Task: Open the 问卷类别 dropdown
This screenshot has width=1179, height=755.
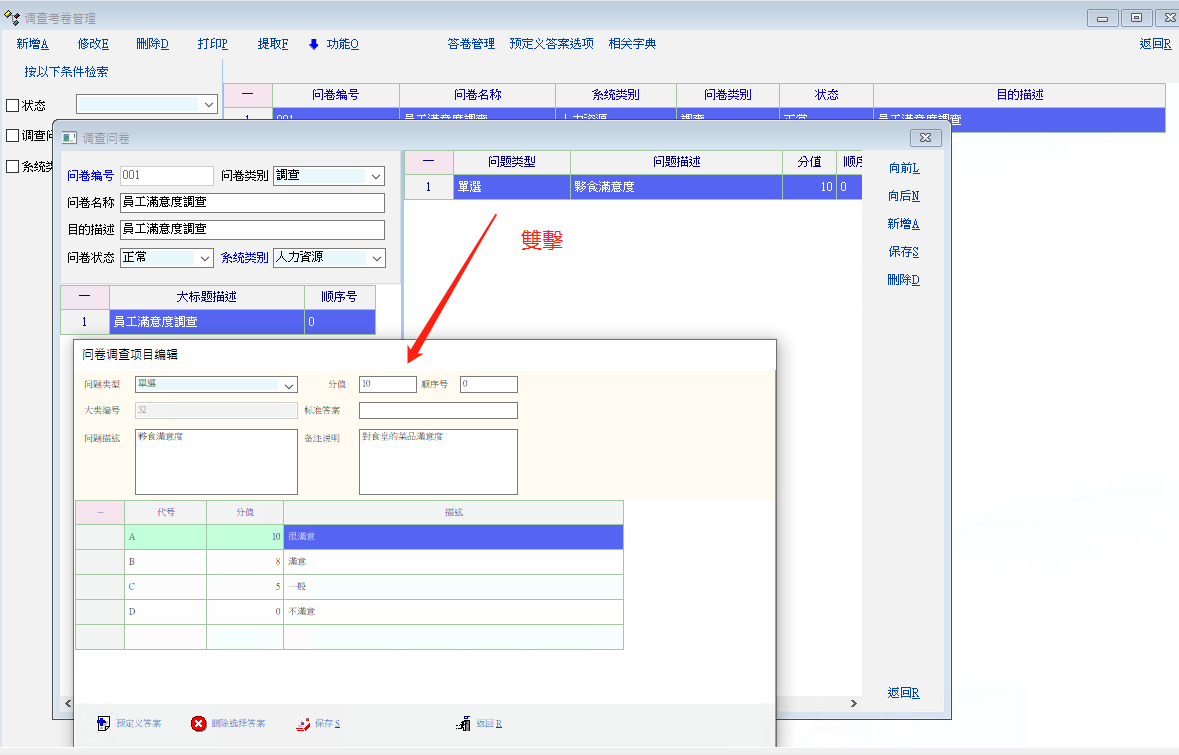Action: pos(375,176)
